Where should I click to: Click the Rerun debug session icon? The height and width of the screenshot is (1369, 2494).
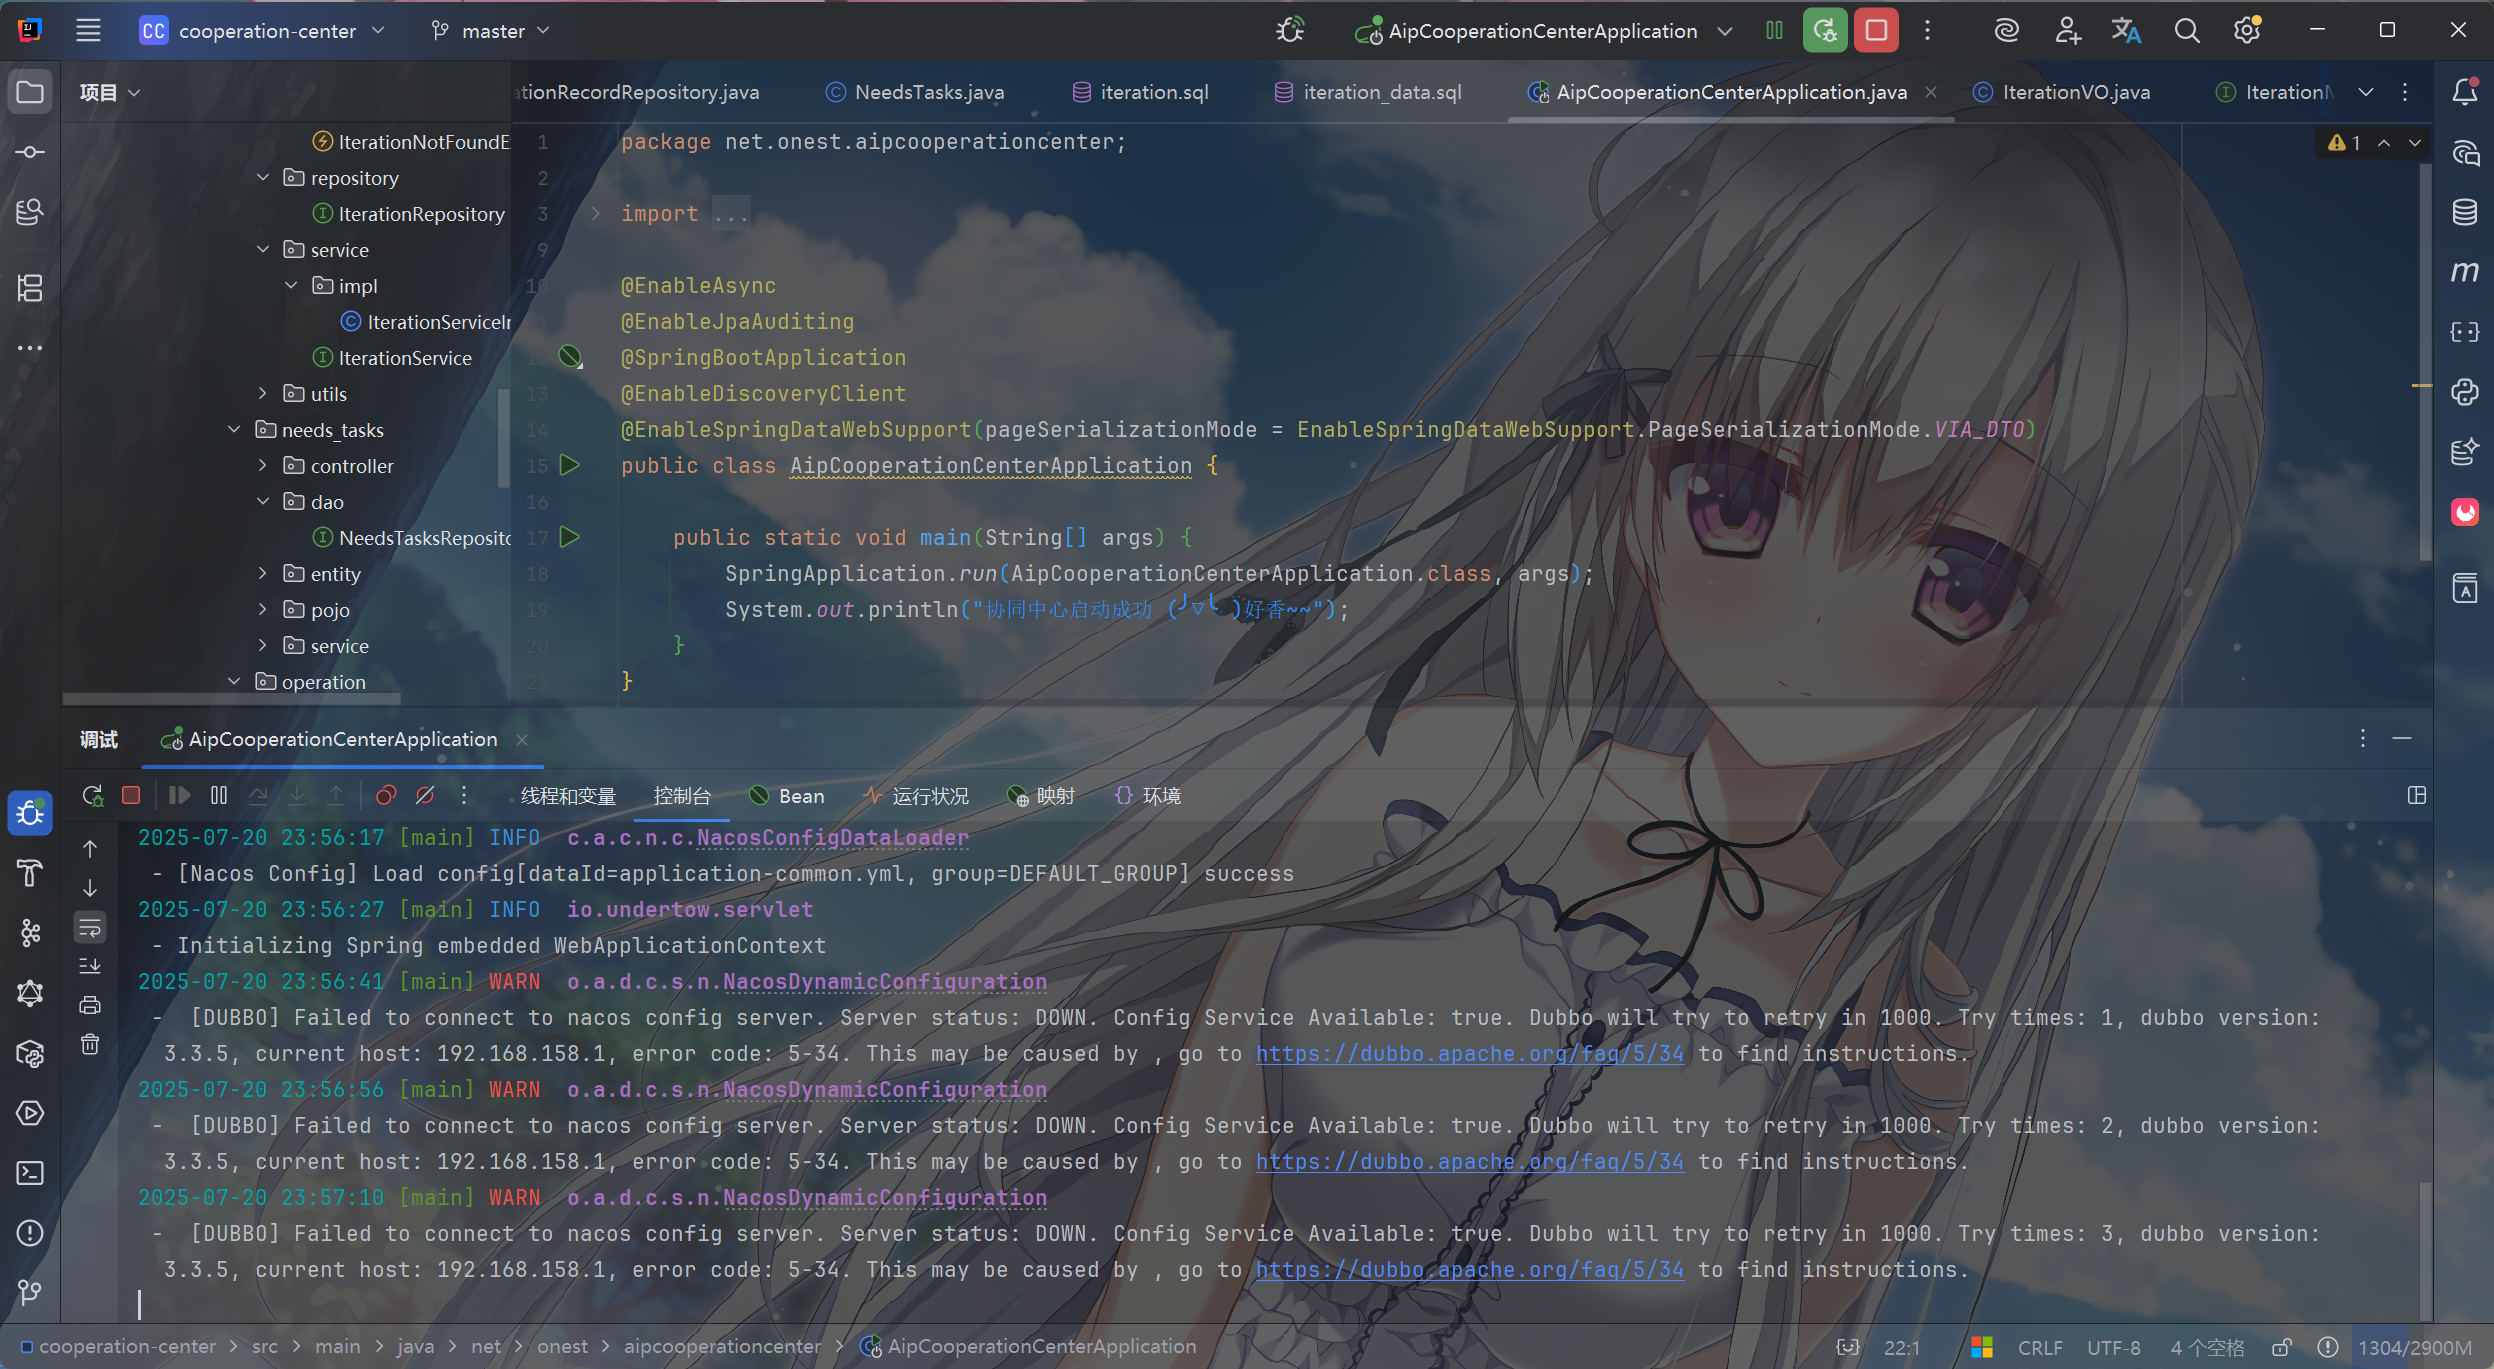[92, 796]
